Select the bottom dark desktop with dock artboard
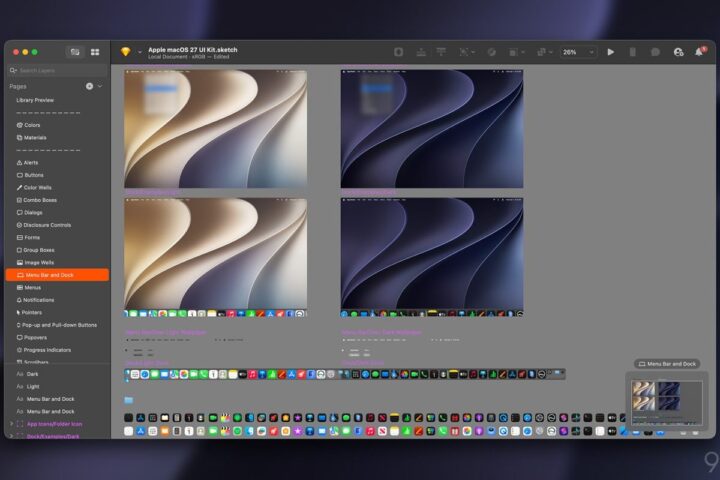Viewport: 720px width, 480px height. point(432,258)
